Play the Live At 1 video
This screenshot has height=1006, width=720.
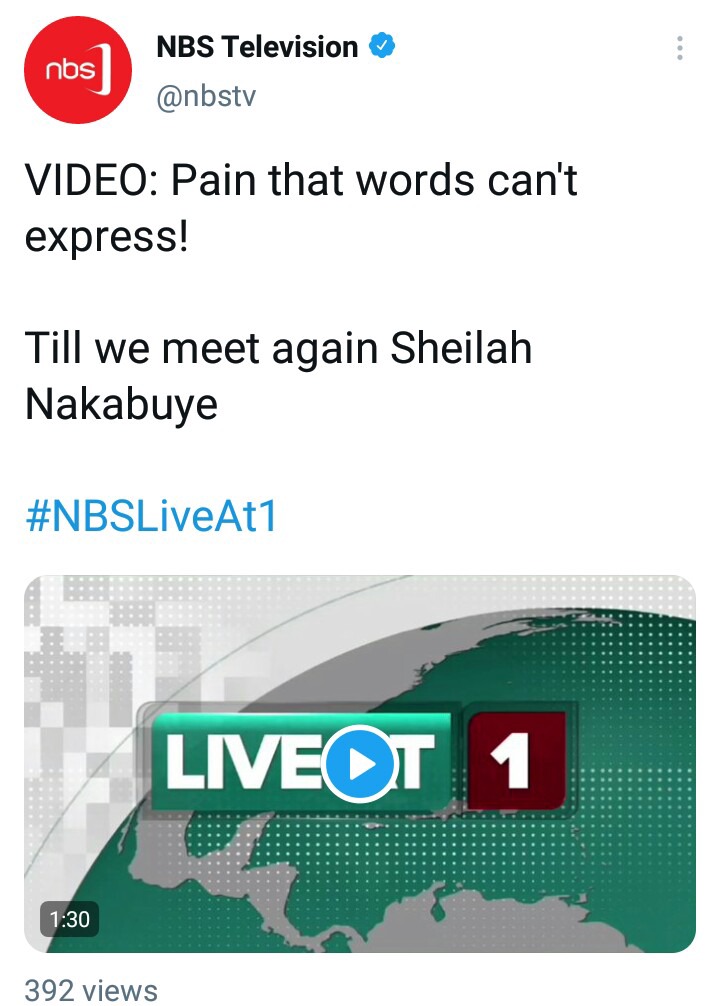coord(359,763)
